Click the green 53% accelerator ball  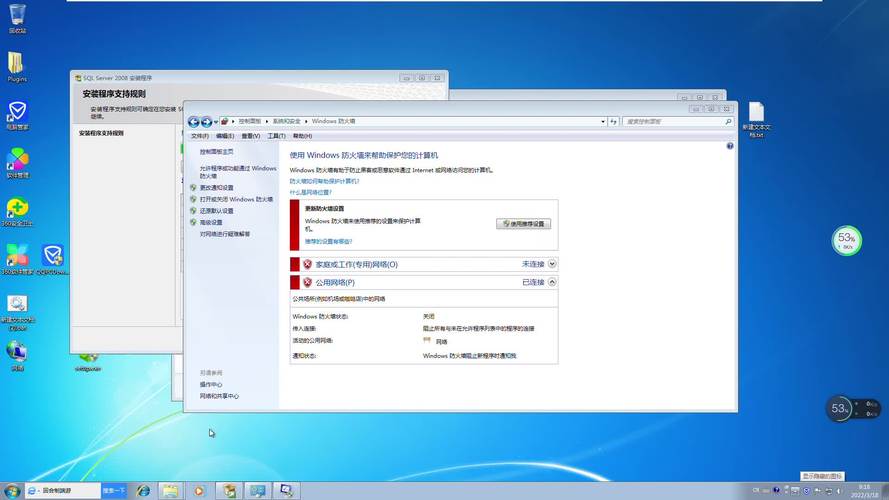[x=846, y=241]
